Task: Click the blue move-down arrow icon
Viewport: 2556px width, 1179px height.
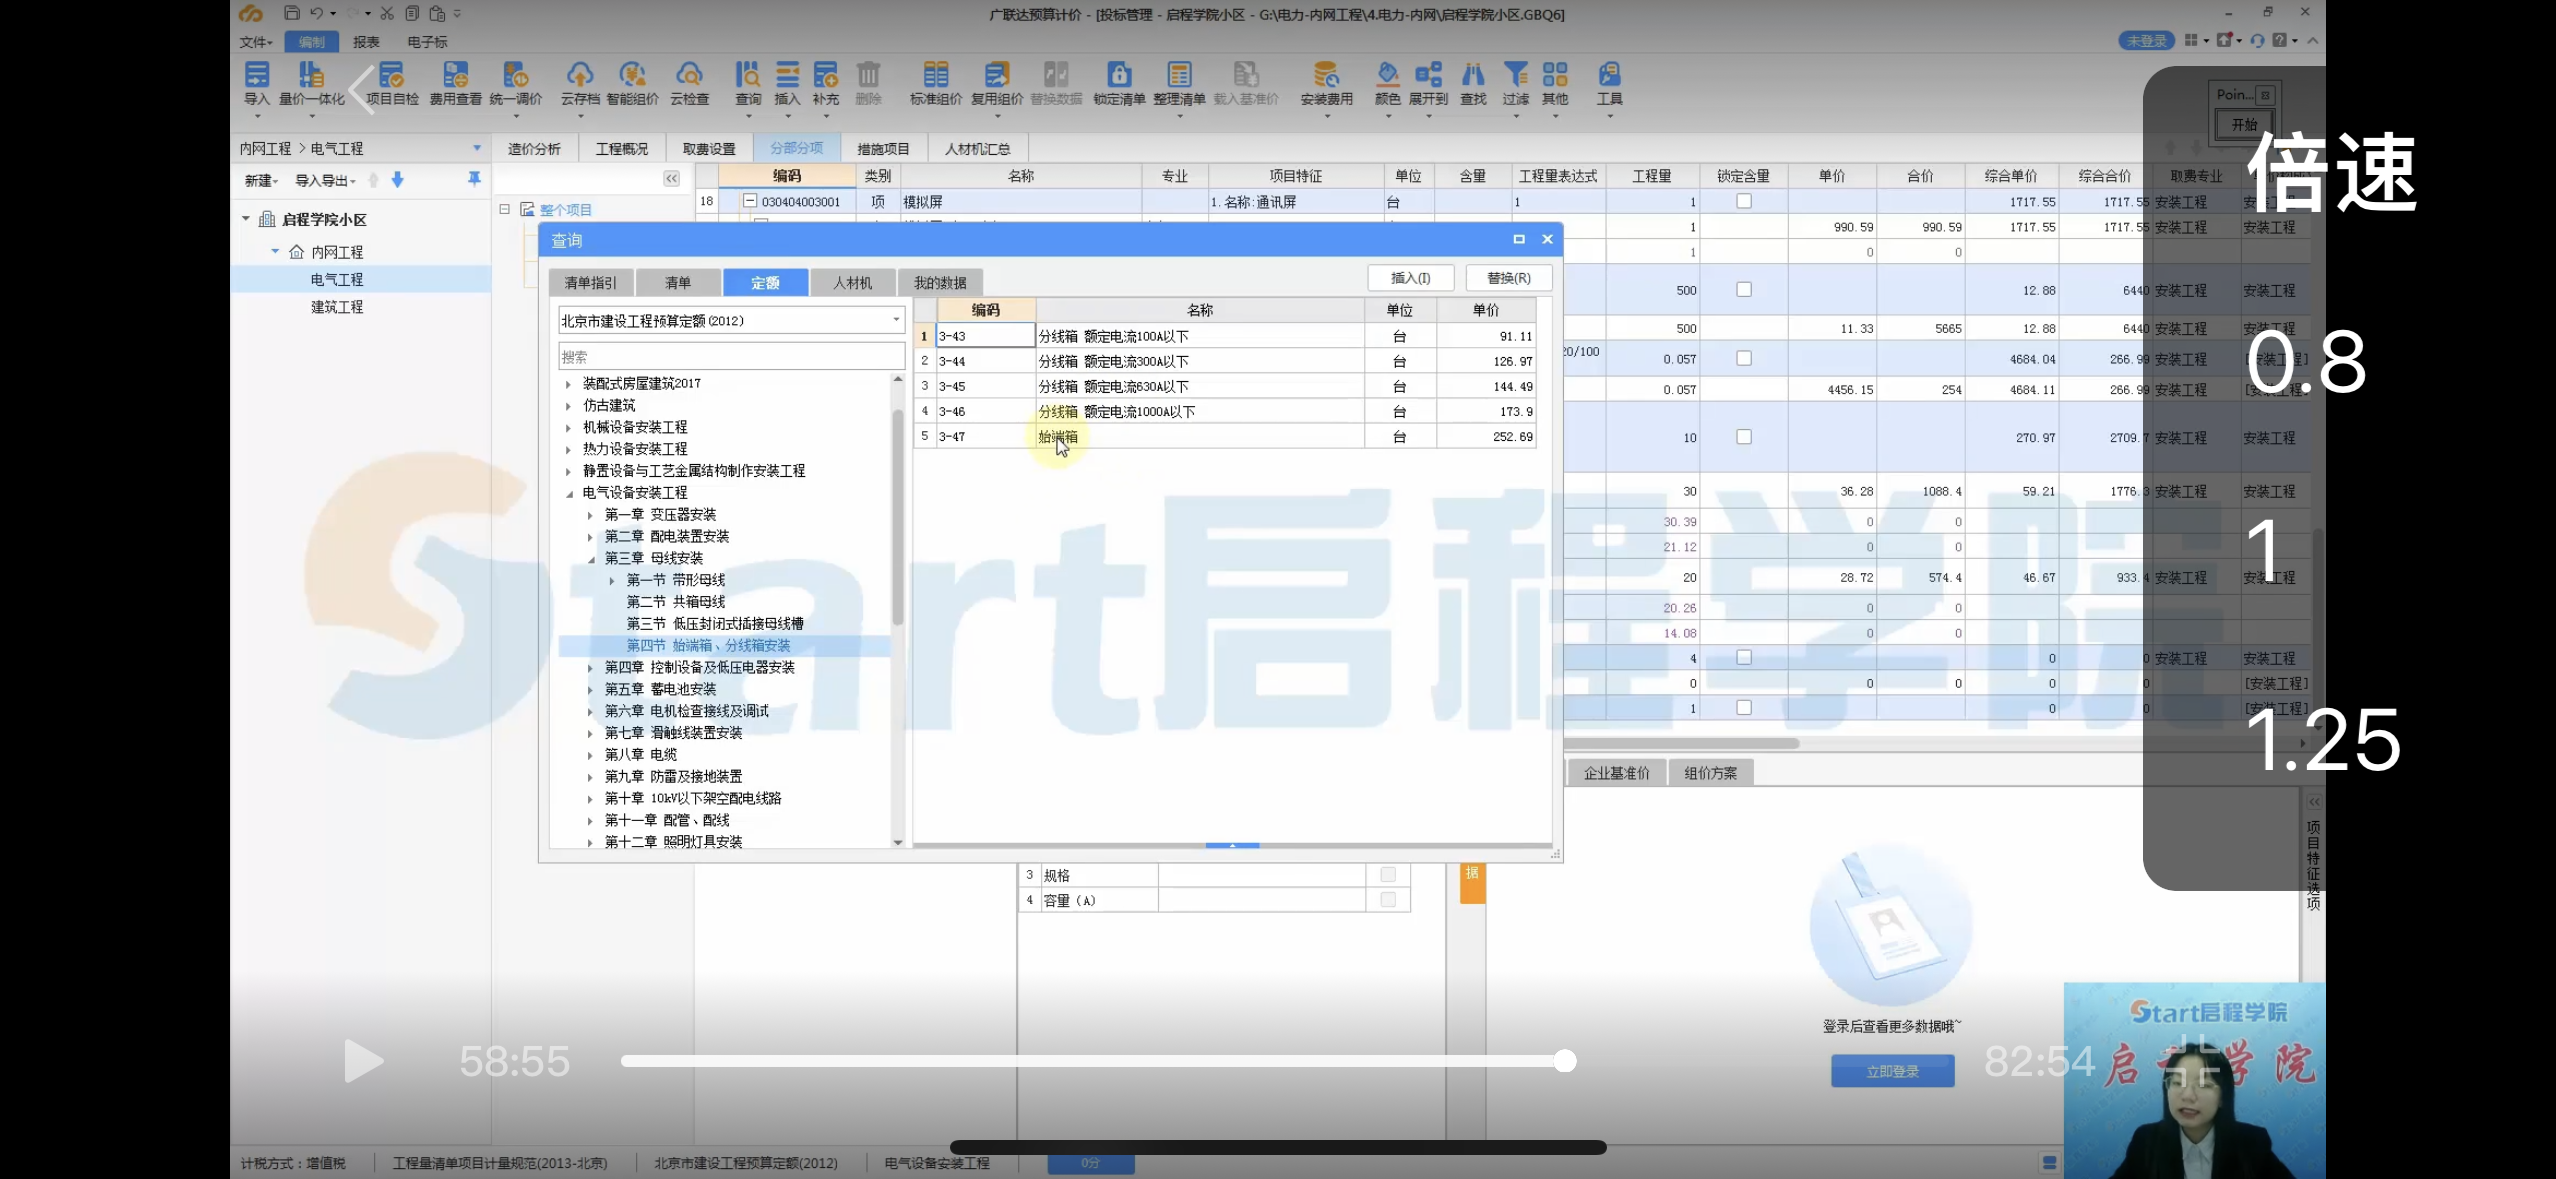Action: pos(398,180)
